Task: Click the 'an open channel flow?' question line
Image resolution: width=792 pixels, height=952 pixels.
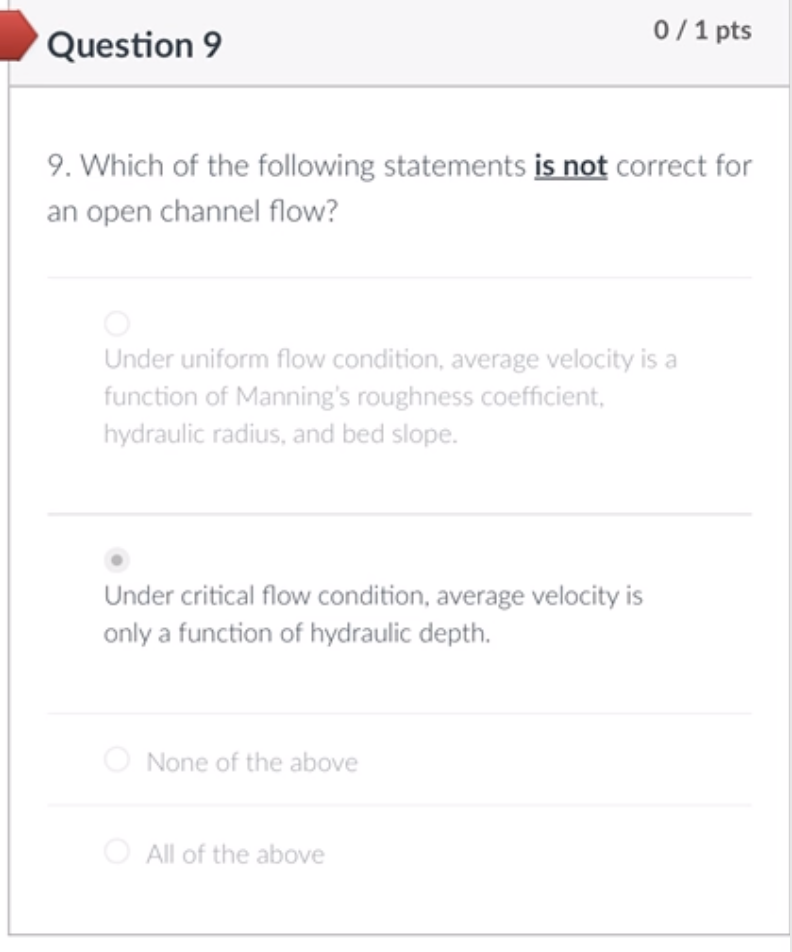Action: coord(189,212)
